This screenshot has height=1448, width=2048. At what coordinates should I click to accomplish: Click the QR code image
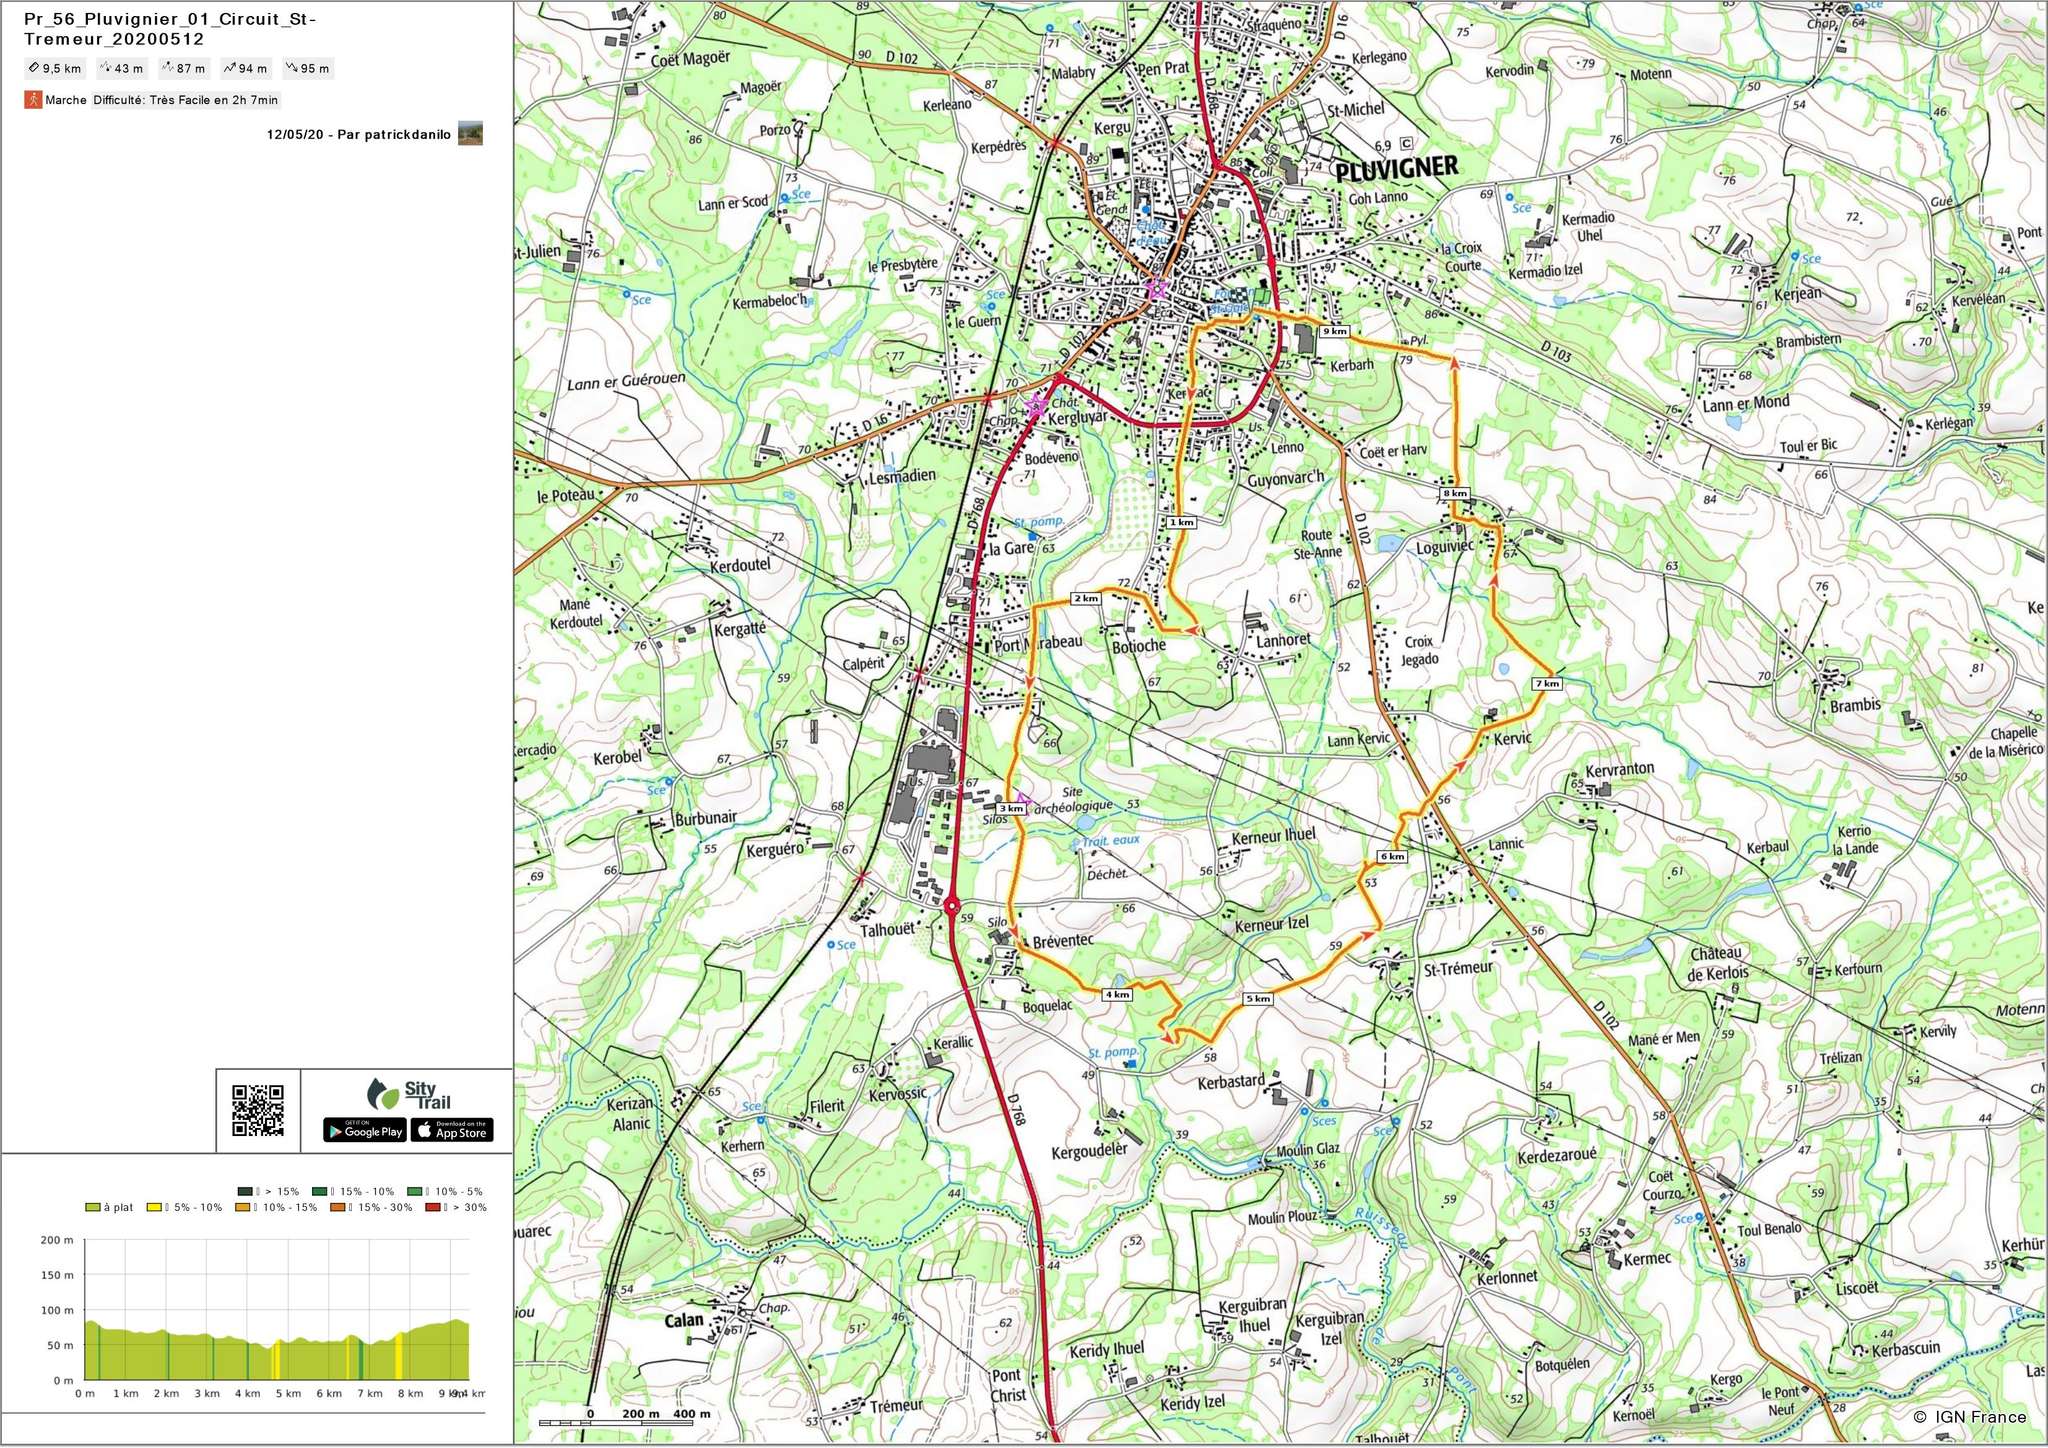(258, 1111)
